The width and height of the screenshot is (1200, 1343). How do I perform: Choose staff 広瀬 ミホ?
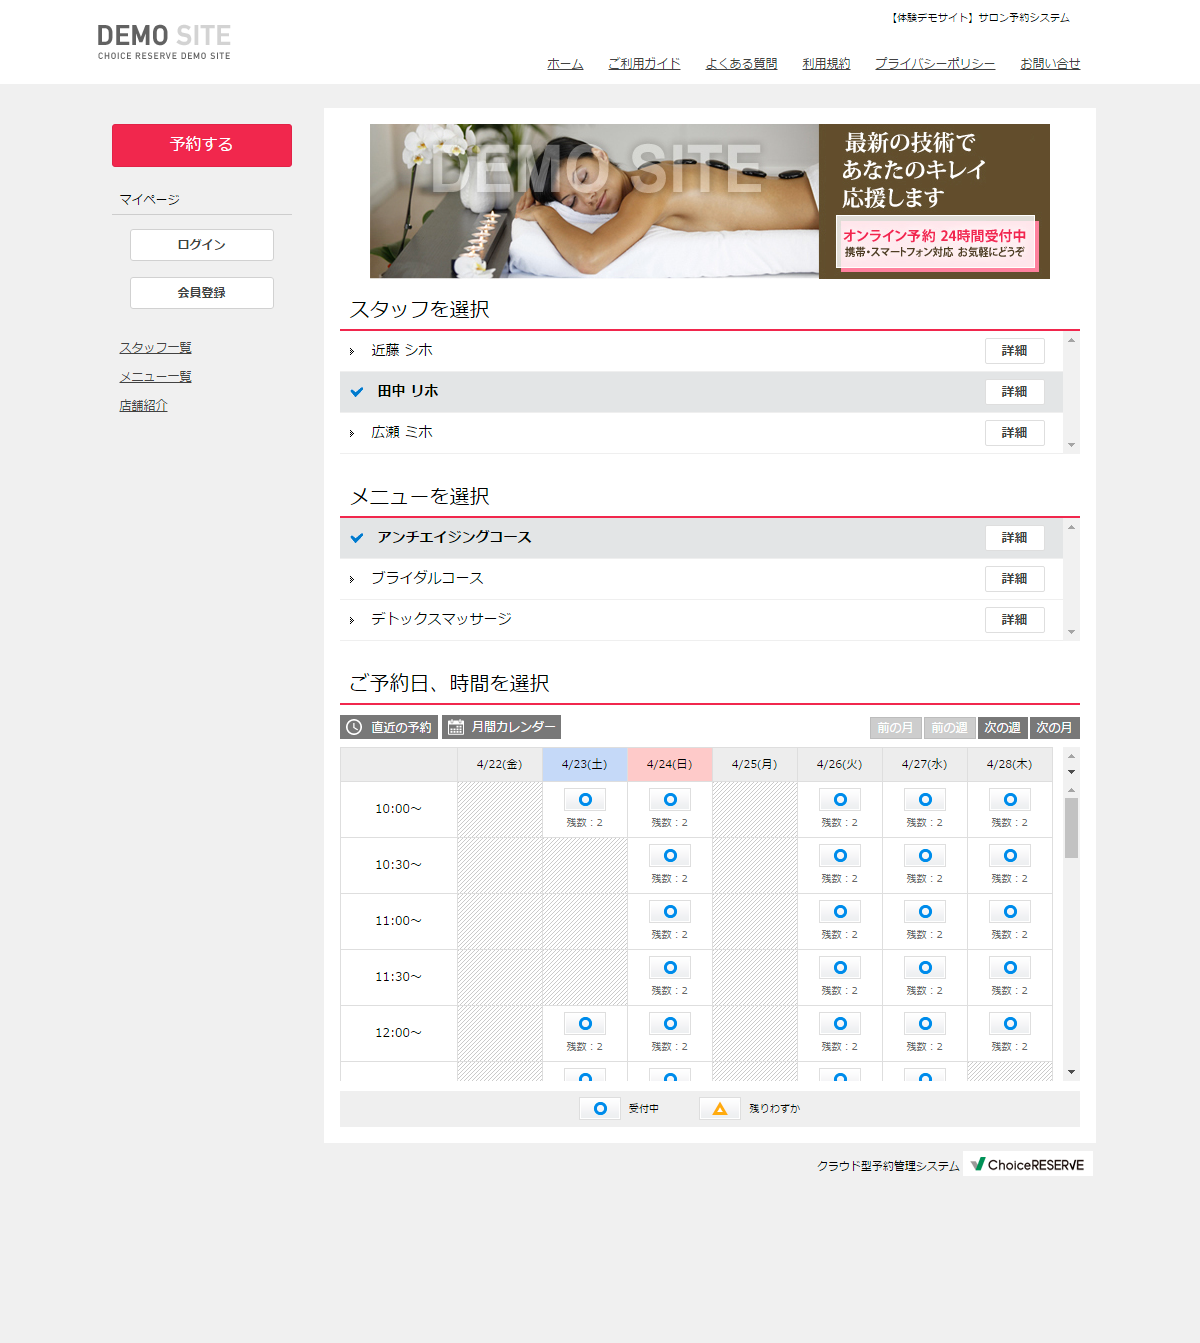click(701, 433)
